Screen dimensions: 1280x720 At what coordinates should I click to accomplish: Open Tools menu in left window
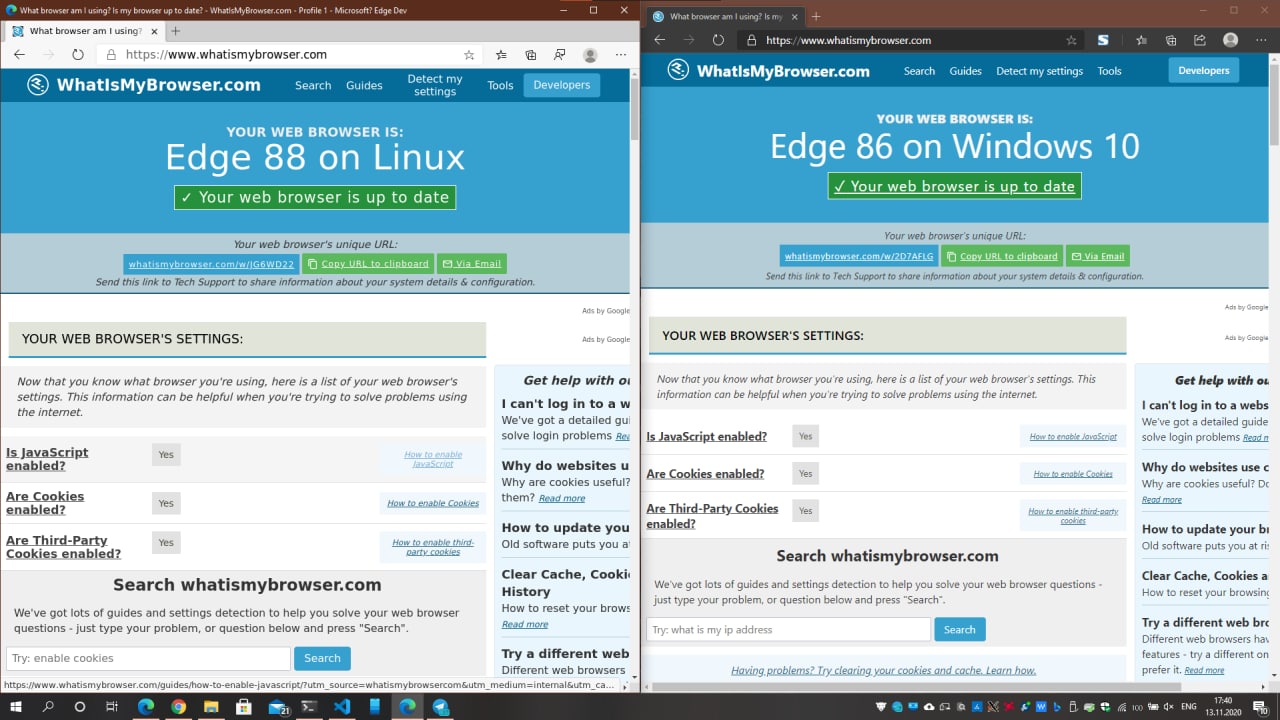500,85
